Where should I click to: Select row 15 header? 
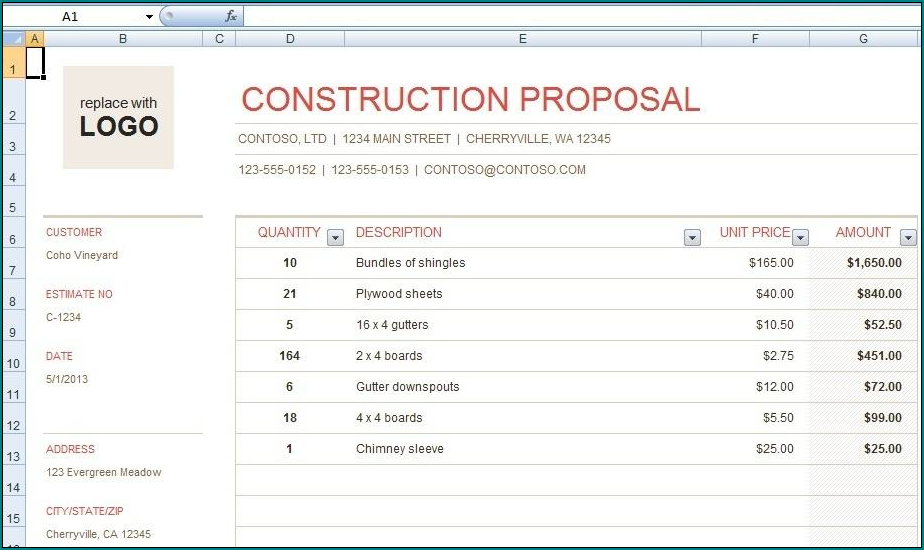click(x=14, y=512)
